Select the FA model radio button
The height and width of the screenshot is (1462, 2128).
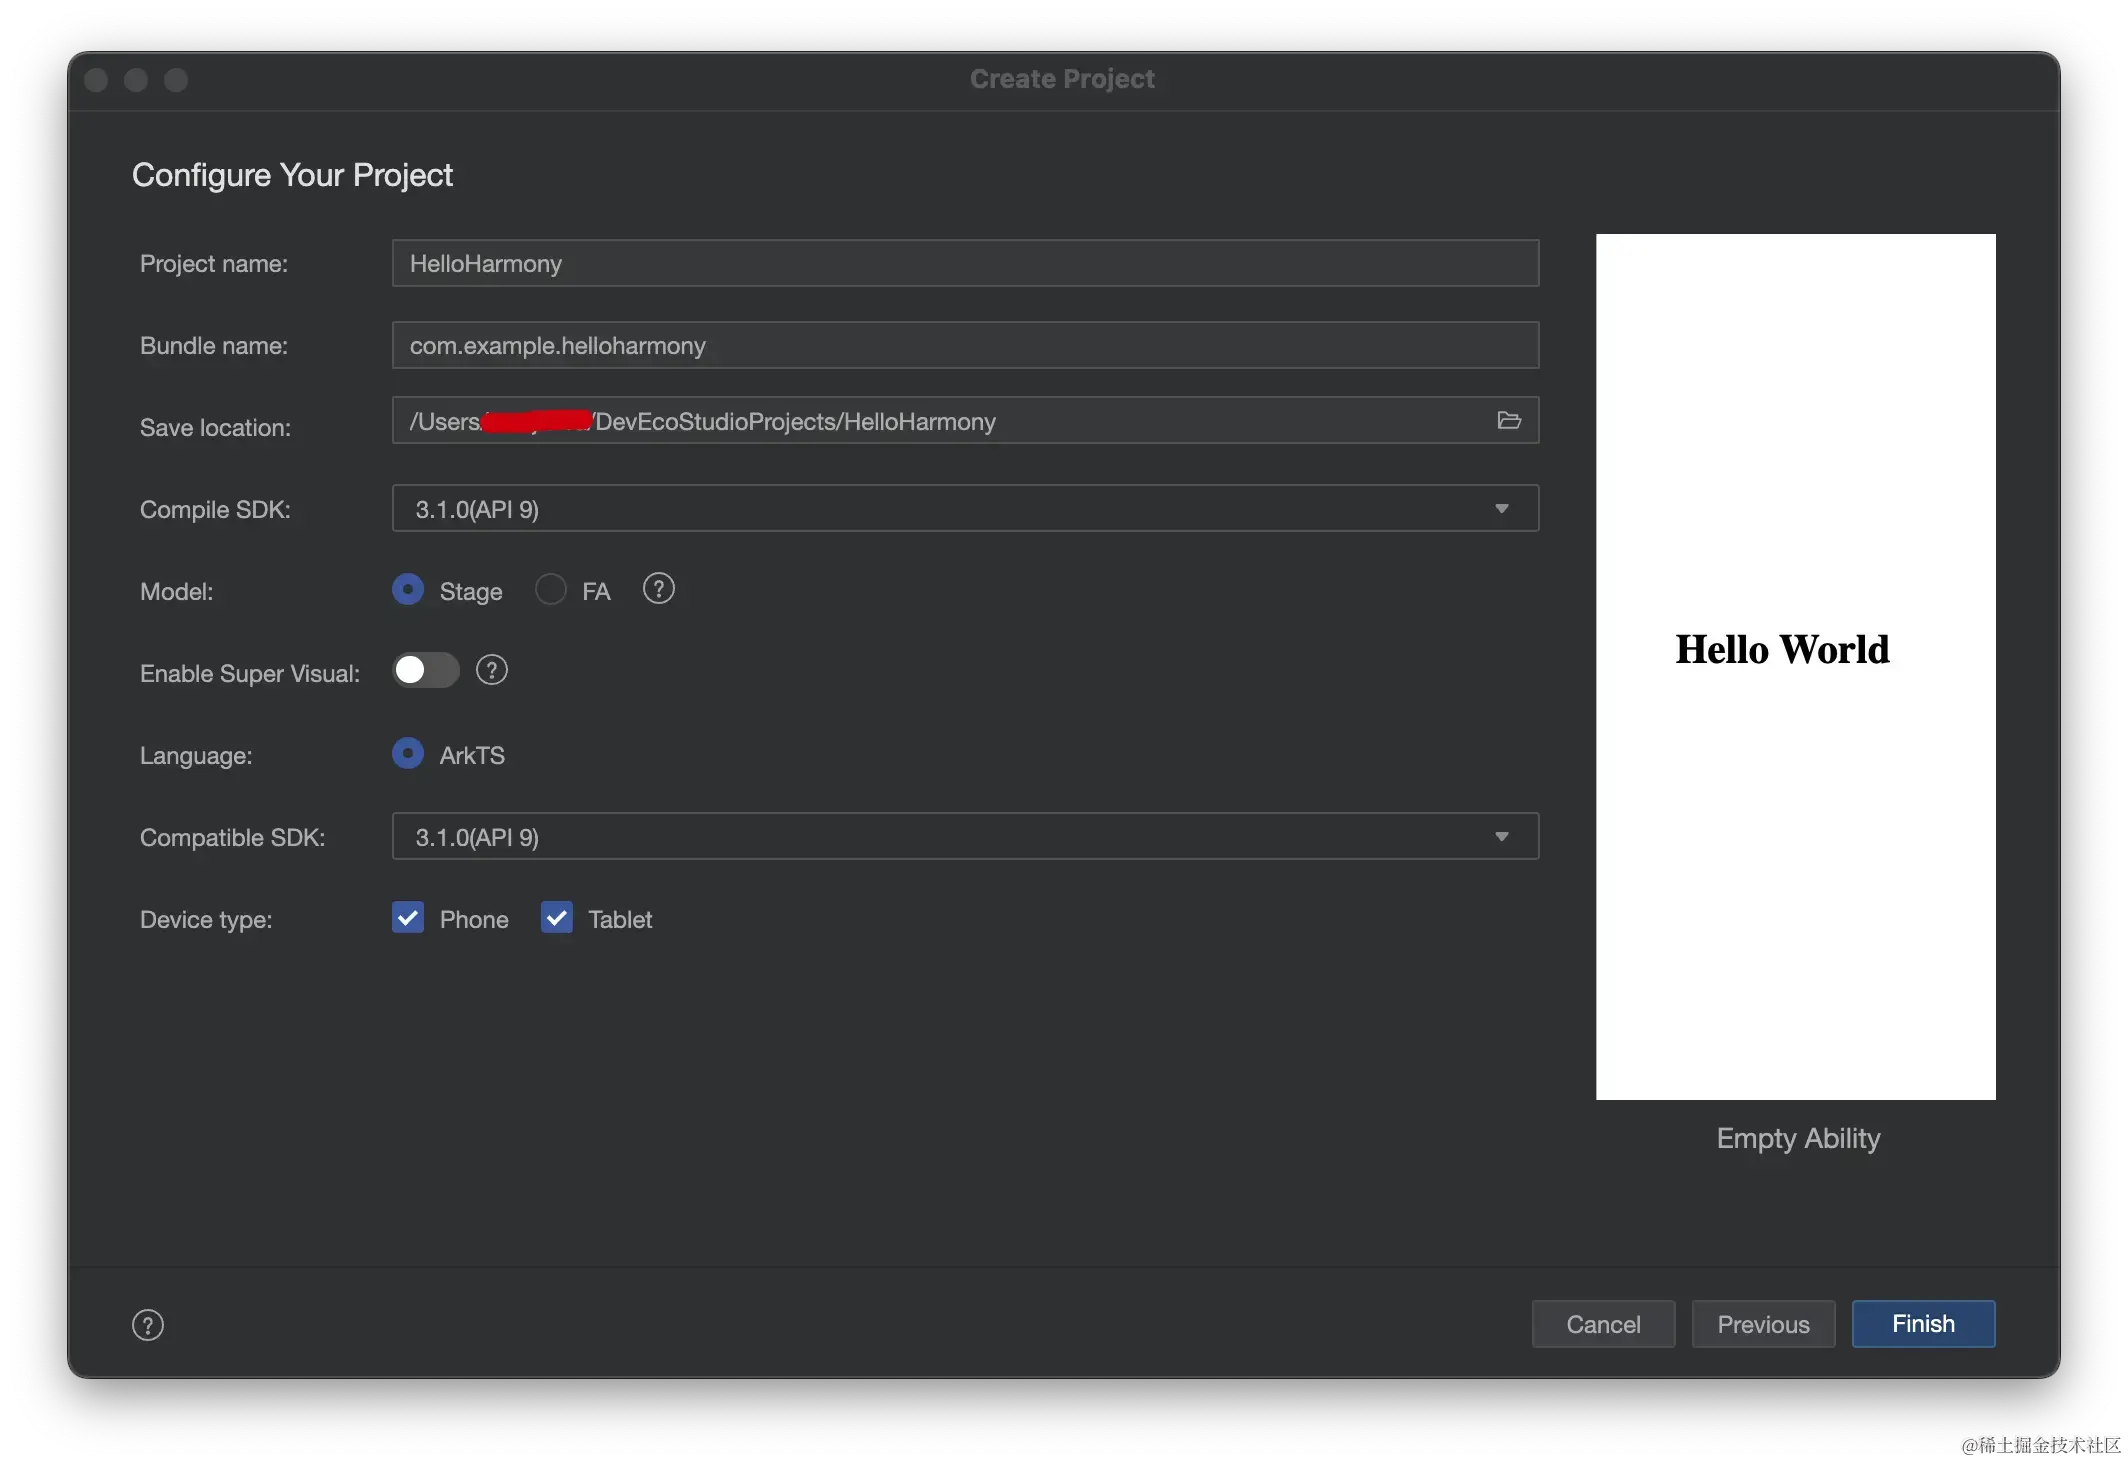551,589
